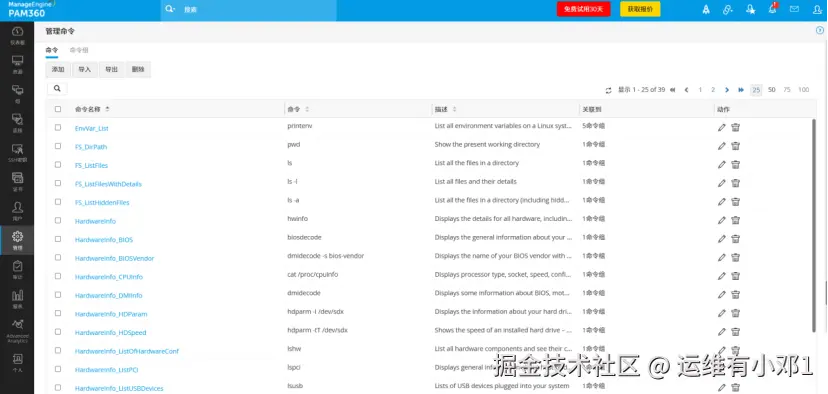
Task: Show 100 rows per page
Action: (x=804, y=90)
